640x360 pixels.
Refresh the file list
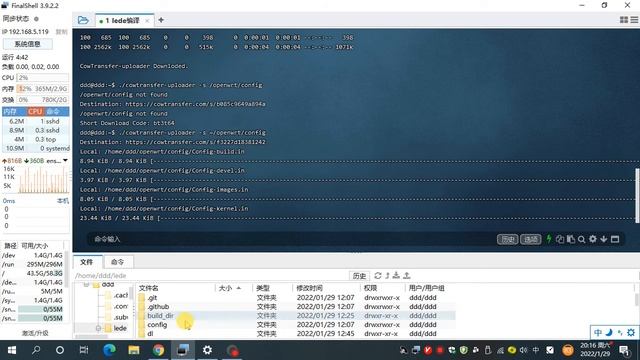[378, 276]
